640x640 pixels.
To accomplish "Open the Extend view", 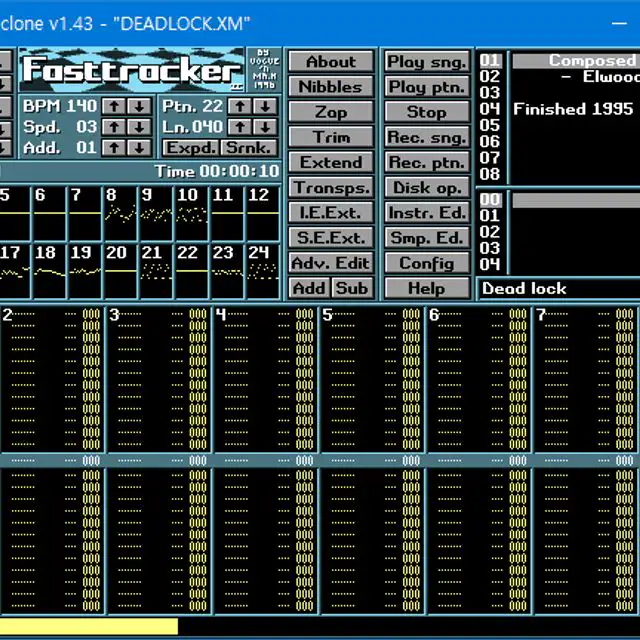I will [331, 162].
